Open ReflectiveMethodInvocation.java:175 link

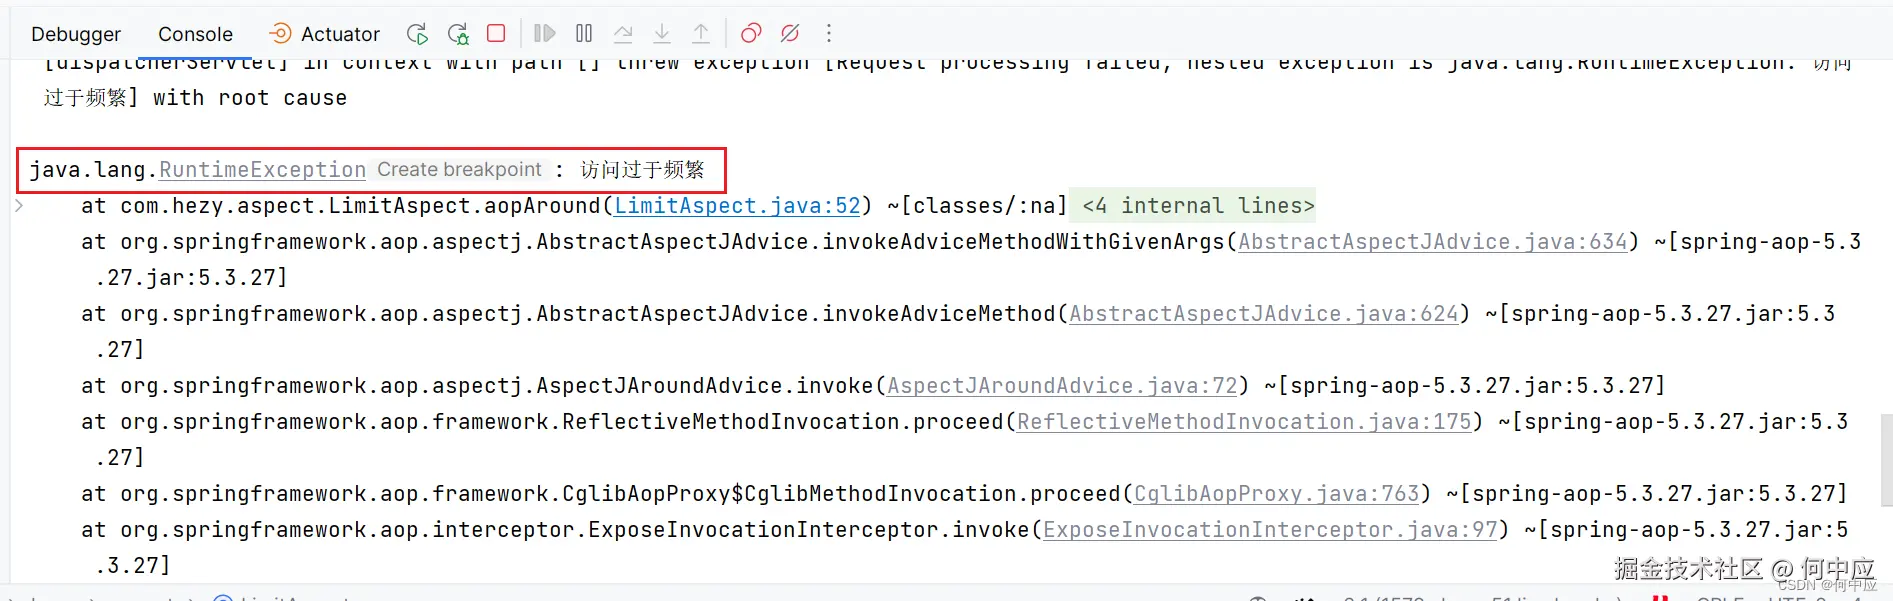(1244, 422)
